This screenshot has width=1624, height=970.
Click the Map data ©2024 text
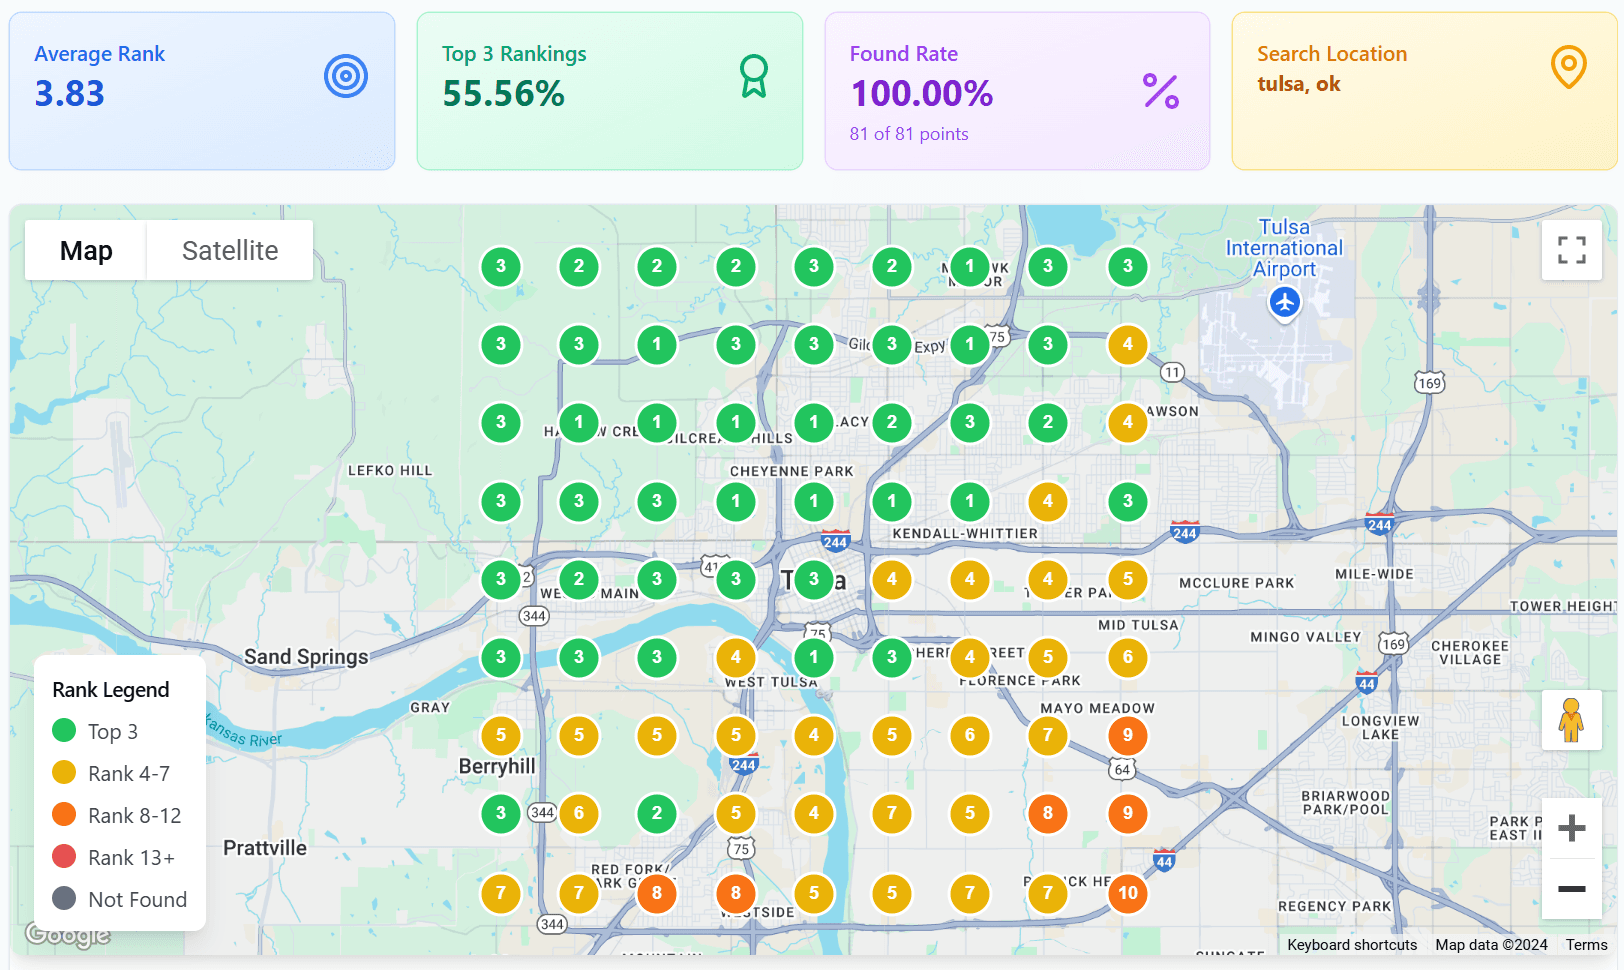click(1491, 945)
